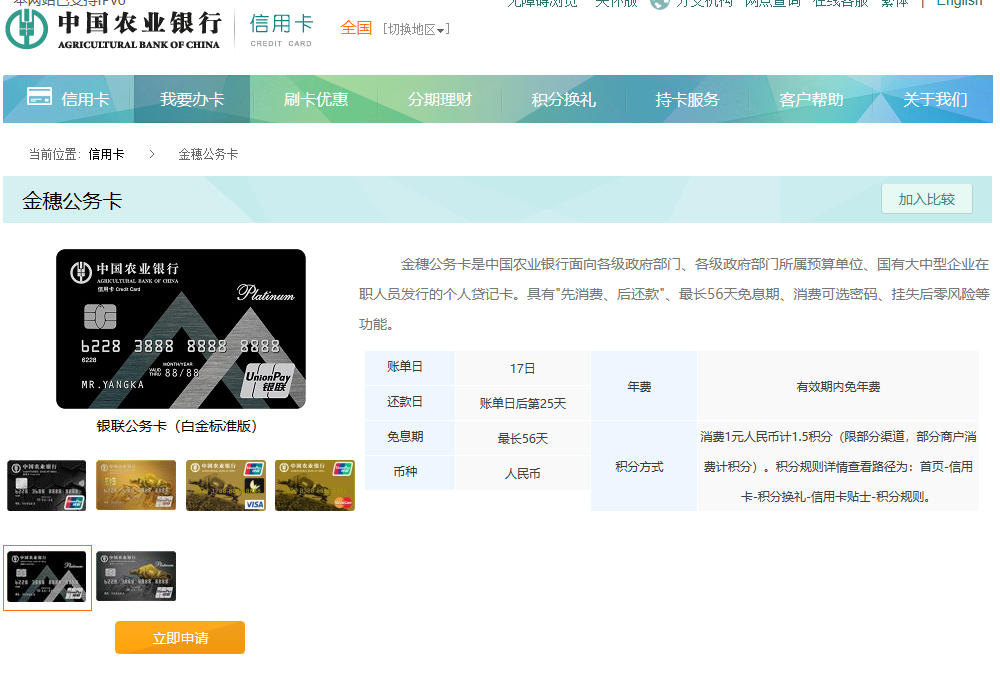This screenshot has height=676, width=1000.
Task: Select the gold MasterCard card thumbnail
Action: coord(315,485)
